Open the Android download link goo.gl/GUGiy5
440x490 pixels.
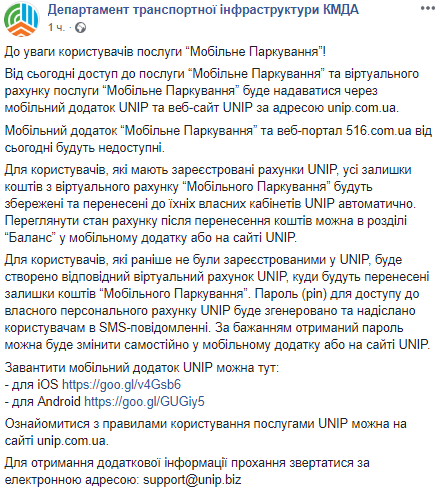(144, 401)
